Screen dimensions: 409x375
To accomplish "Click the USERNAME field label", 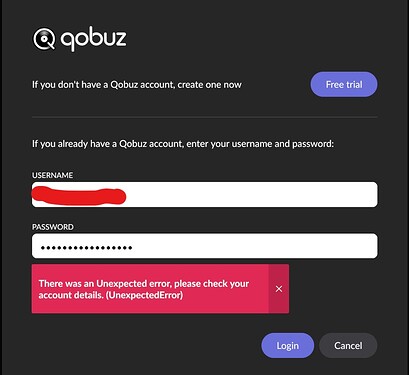I will point(52,175).
